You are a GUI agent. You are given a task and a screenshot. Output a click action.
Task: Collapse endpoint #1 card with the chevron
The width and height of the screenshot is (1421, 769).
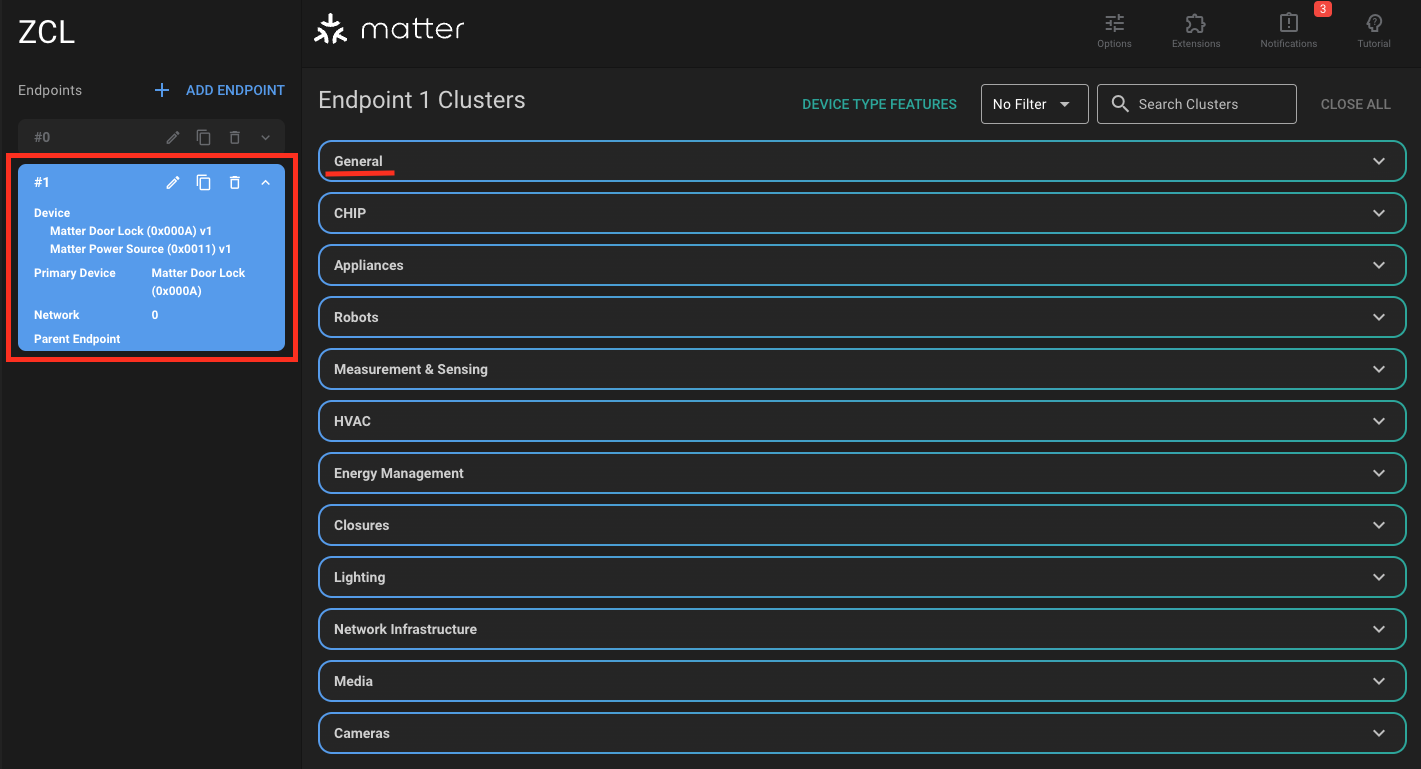click(265, 182)
